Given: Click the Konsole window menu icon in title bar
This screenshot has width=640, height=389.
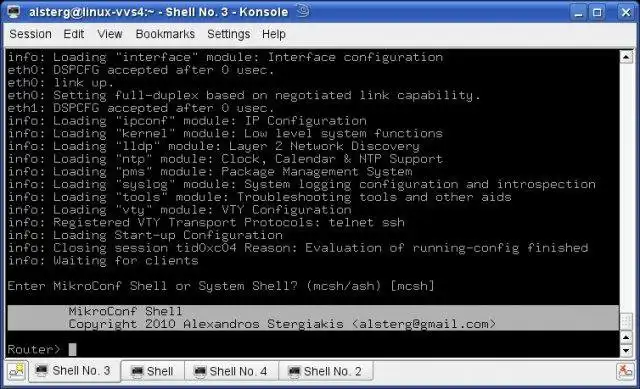Looking at the screenshot, I should click(13, 11).
